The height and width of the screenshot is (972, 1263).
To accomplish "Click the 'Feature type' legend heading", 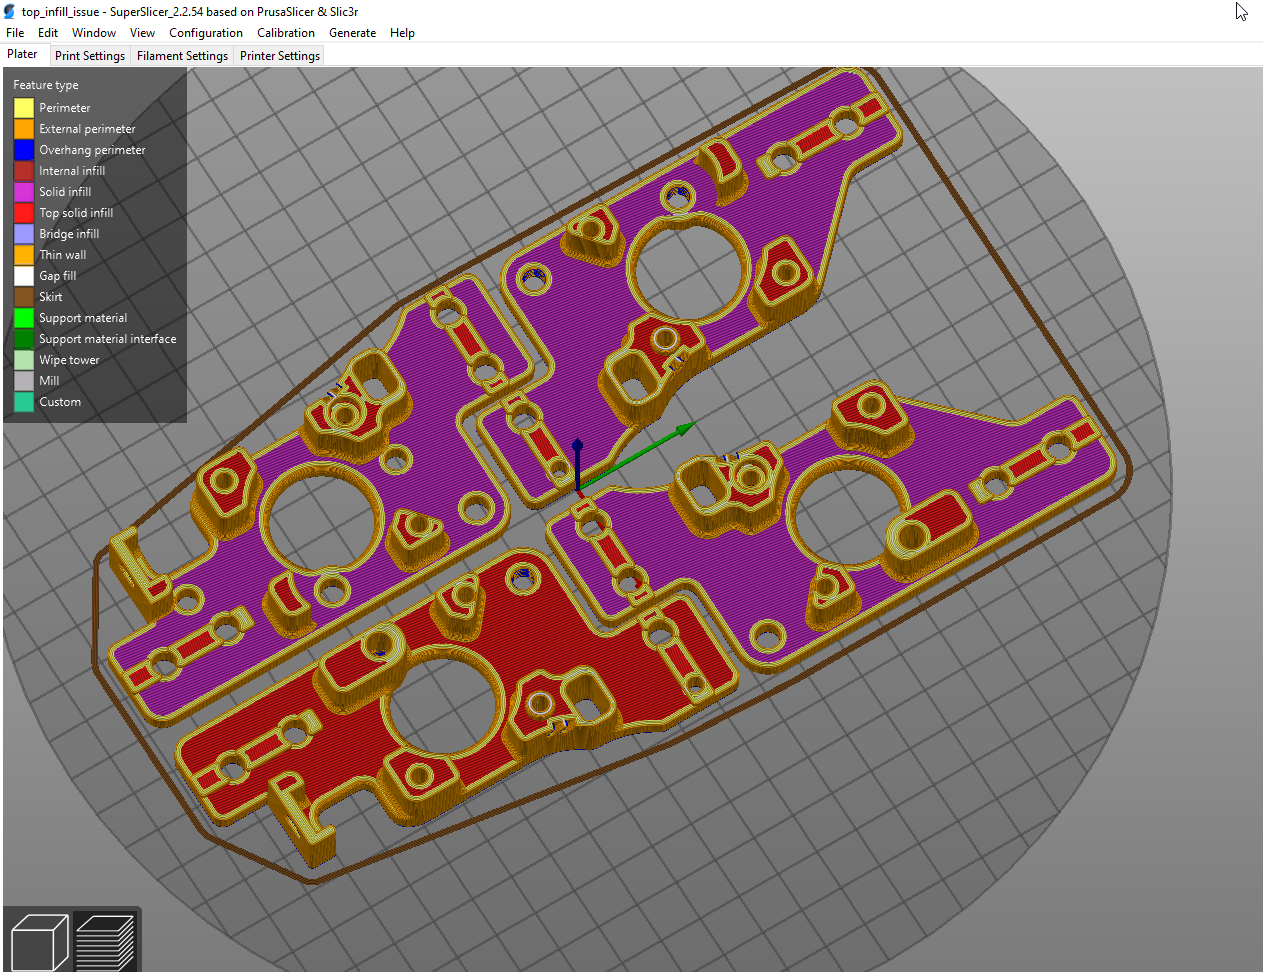I will [x=46, y=85].
